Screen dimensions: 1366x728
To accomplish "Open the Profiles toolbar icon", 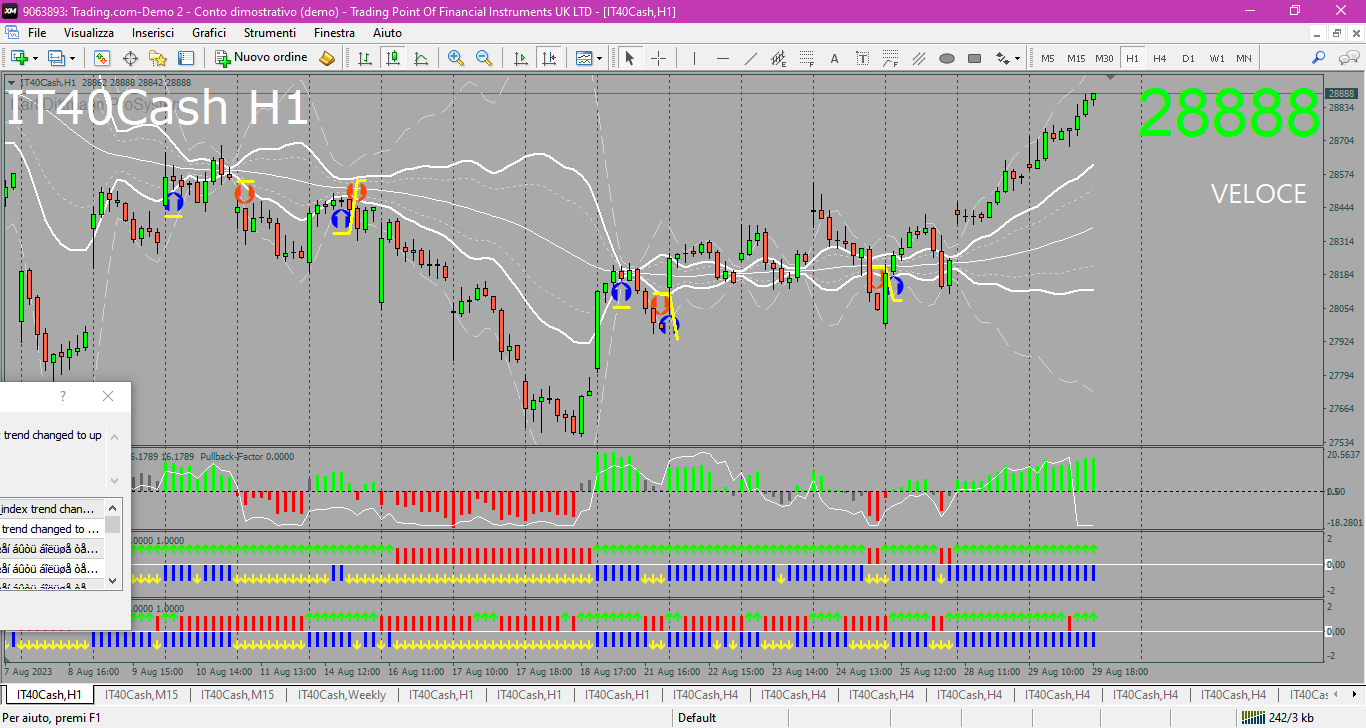I will tap(57, 58).
